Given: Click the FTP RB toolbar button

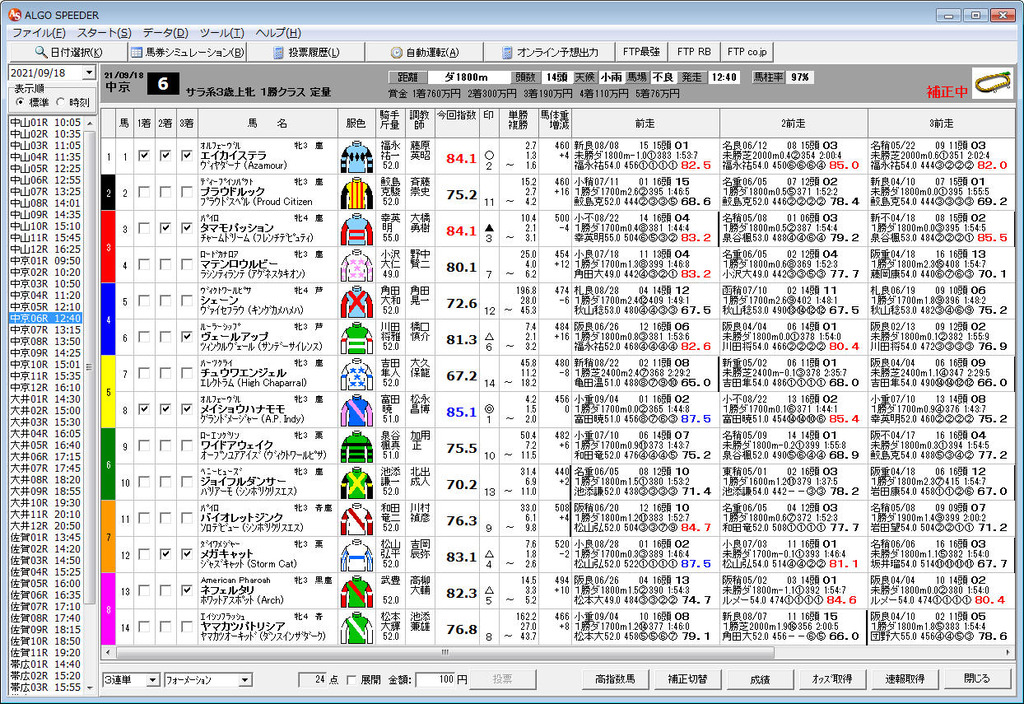Looking at the screenshot, I should tap(694, 52).
